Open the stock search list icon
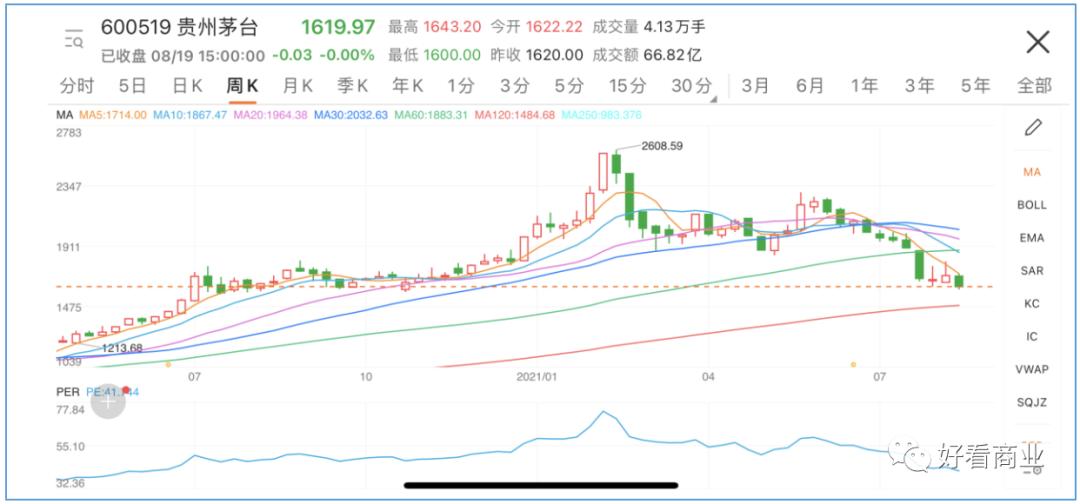This screenshot has width=1080, height=504. 74,39
